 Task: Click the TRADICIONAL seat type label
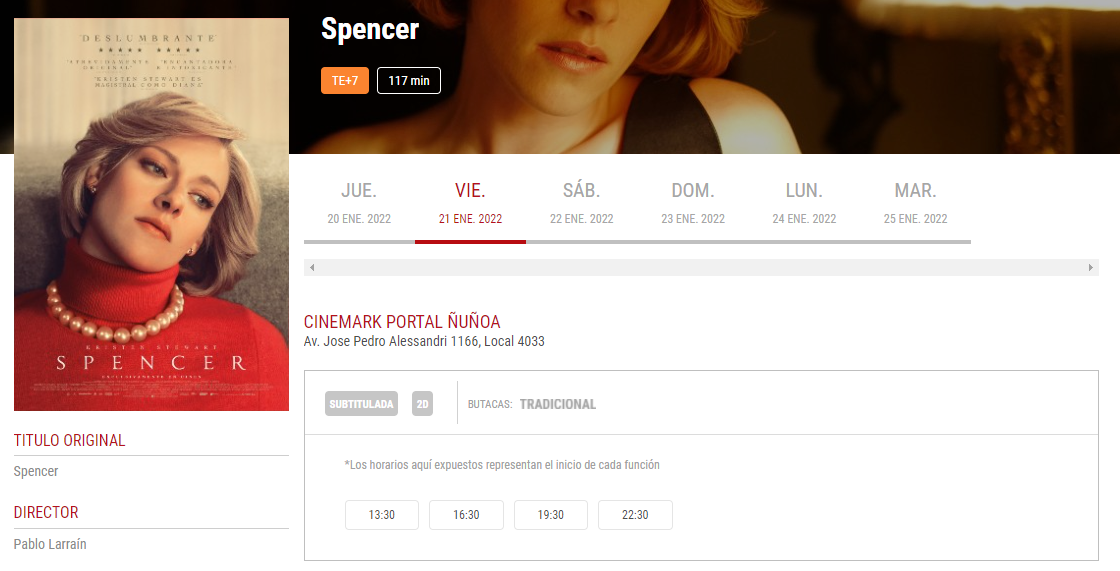(557, 404)
